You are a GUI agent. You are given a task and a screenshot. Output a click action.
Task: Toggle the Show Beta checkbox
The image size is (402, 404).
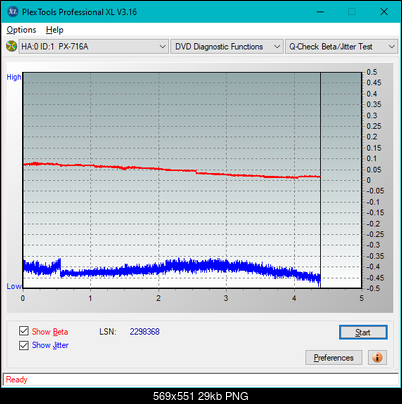tap(24, 331)
